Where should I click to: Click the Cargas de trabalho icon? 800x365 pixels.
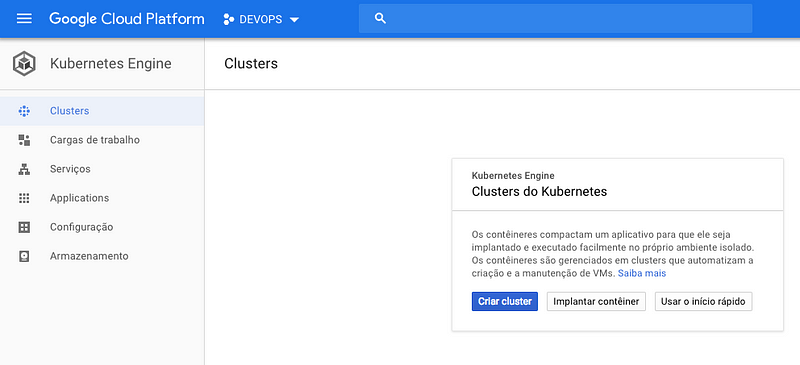coord(24,140)
